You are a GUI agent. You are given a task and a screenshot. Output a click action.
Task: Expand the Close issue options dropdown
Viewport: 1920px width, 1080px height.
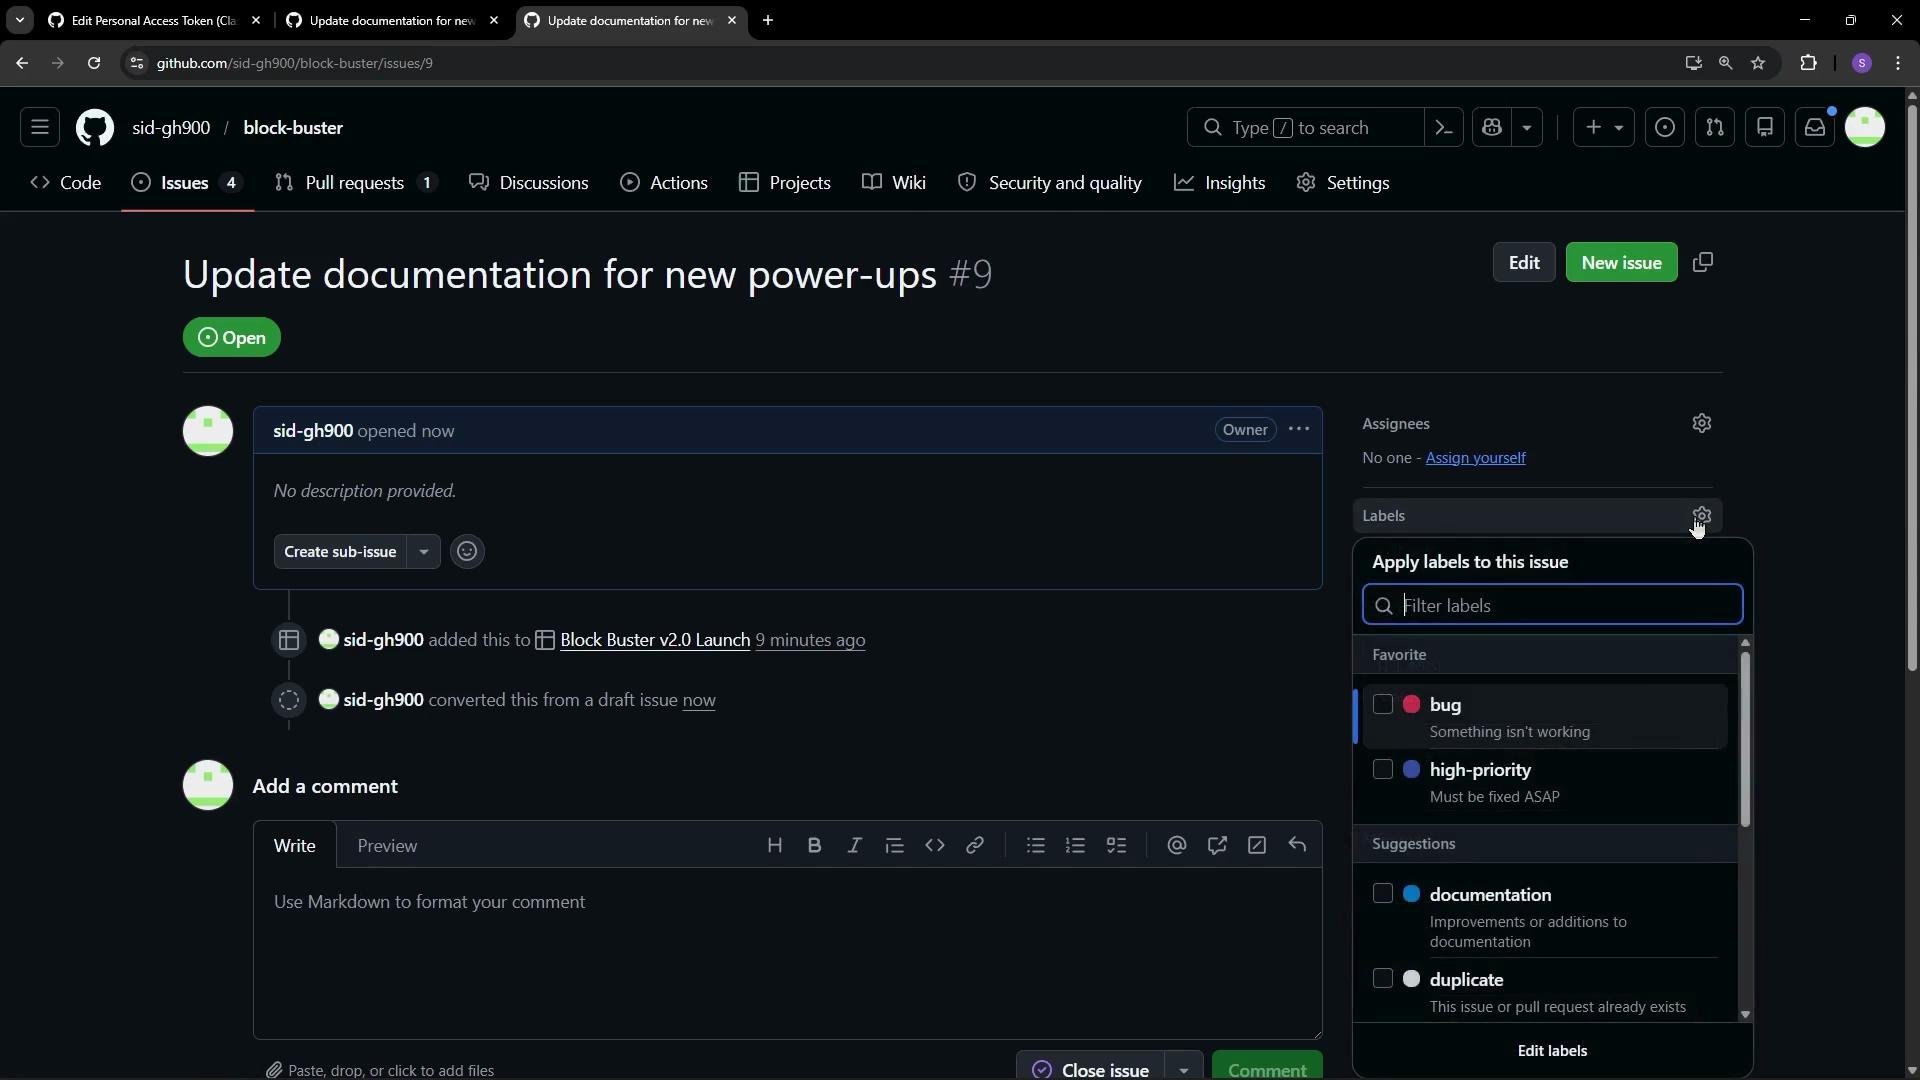tap(1184, 1069)
